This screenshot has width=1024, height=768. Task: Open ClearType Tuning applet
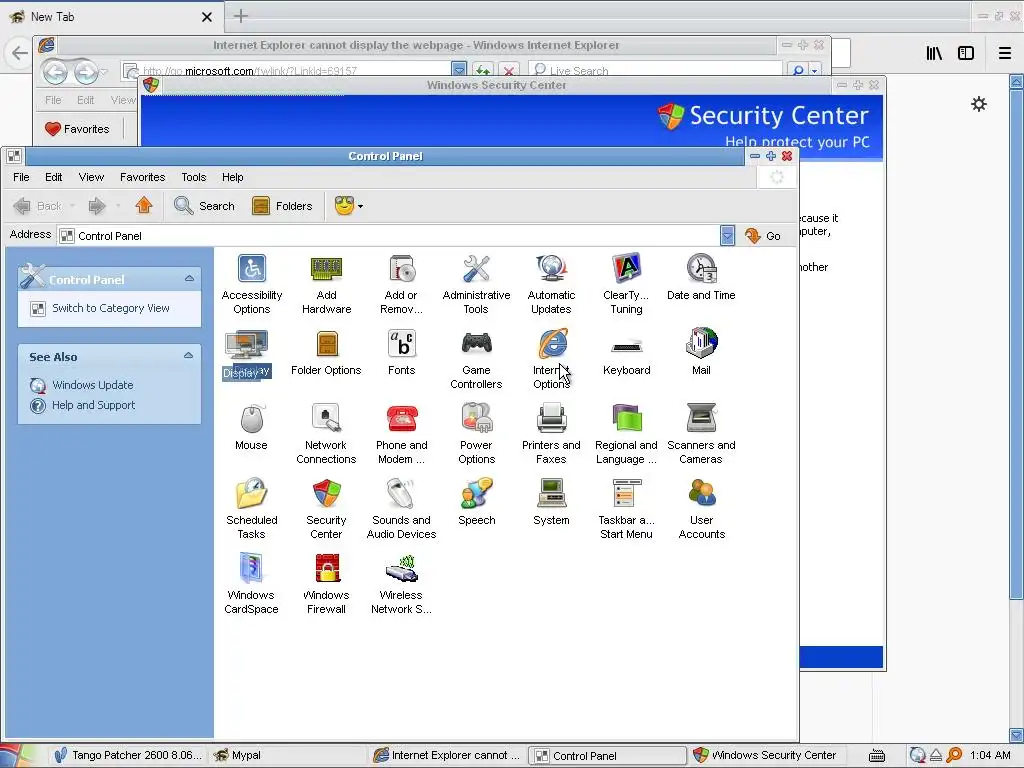pyautogui.click(x=626, y=284)
